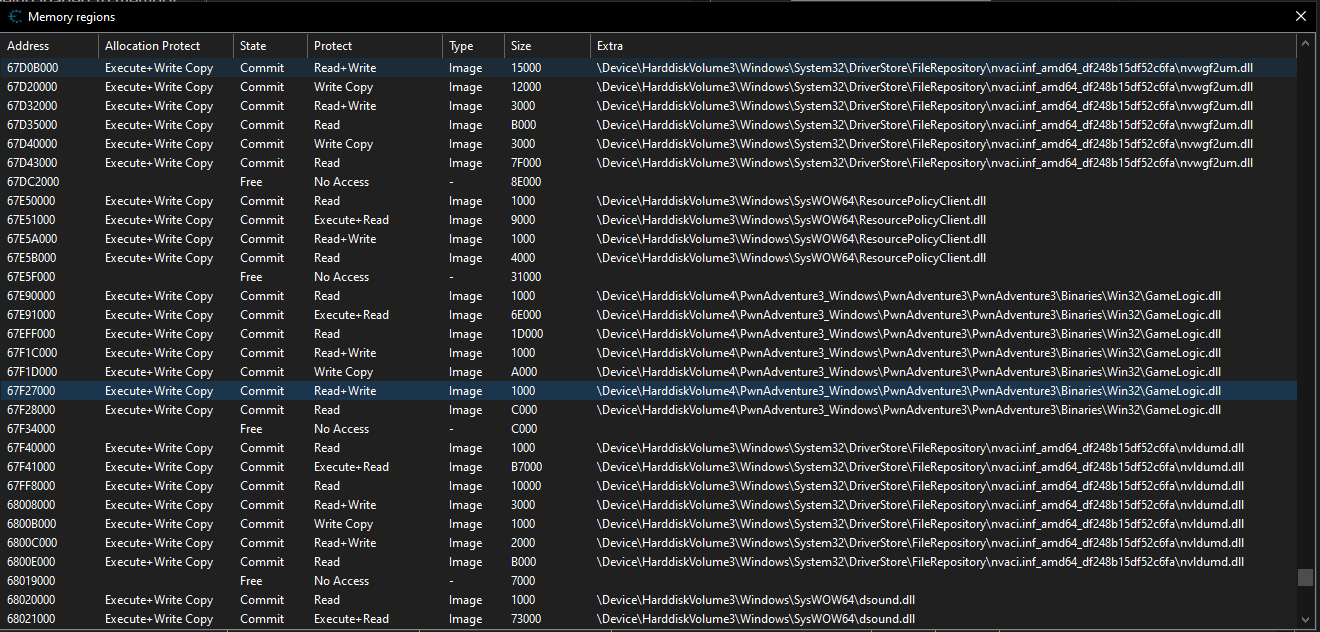Select the row with address 67D0B000
The width and height of the screenshot is (1320, 632).
(648, 68)
